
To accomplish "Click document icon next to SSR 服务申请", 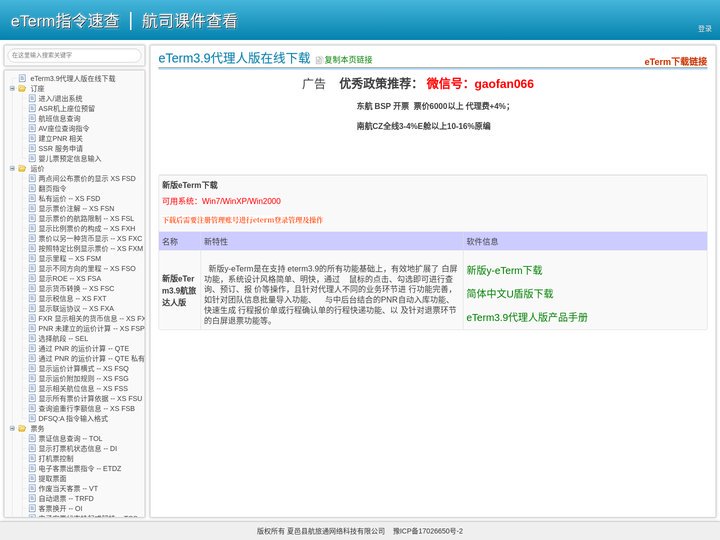I will pos(32,148).
